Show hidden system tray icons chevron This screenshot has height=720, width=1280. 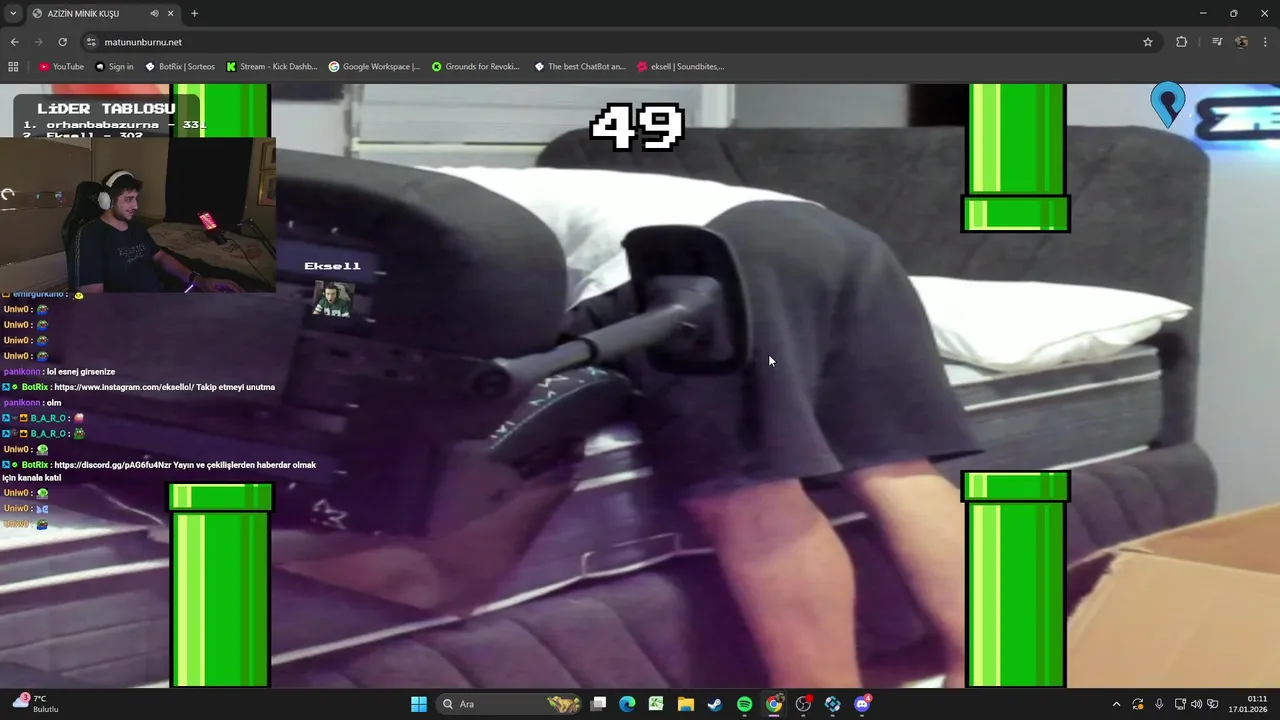click(x=1116, y=704)
